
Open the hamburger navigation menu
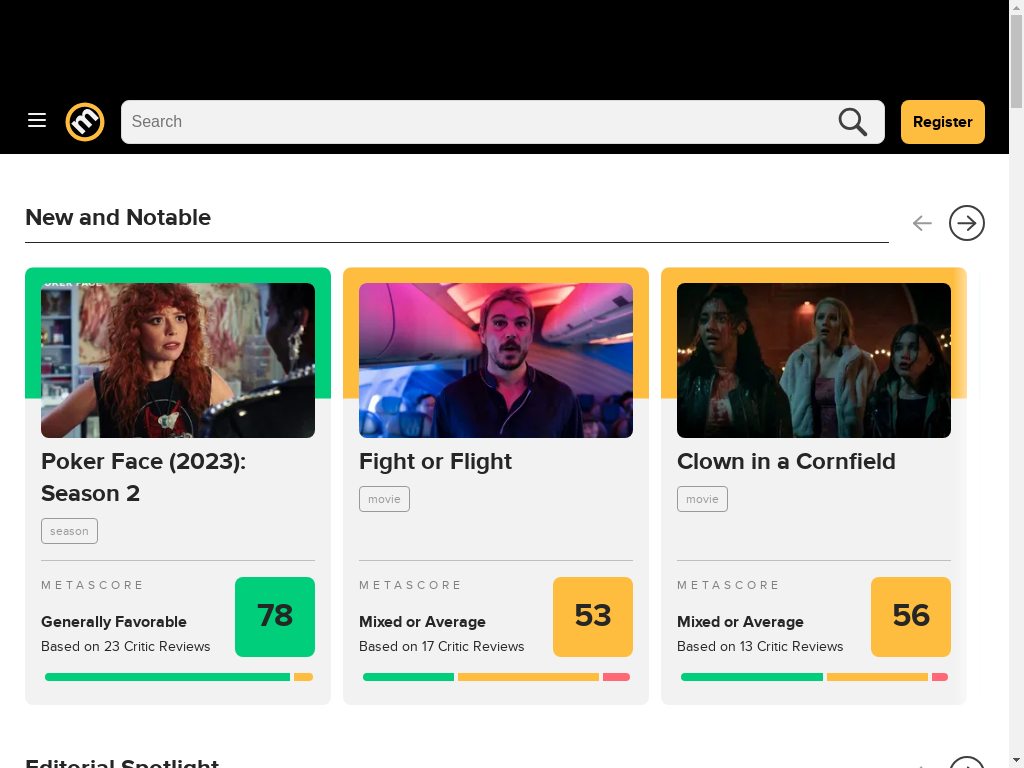click(37, 121)
